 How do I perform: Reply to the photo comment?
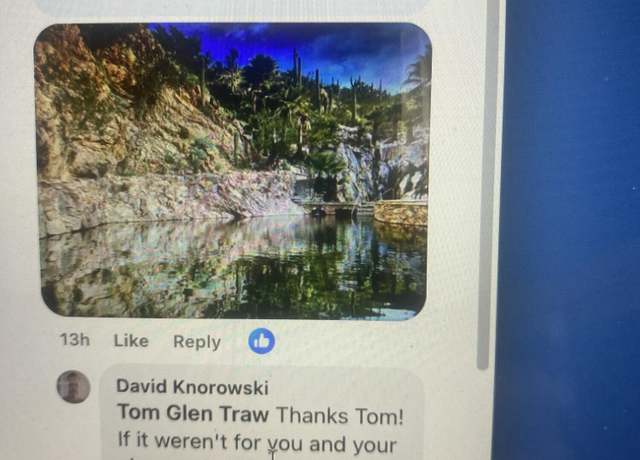click(x=197, y=342)
